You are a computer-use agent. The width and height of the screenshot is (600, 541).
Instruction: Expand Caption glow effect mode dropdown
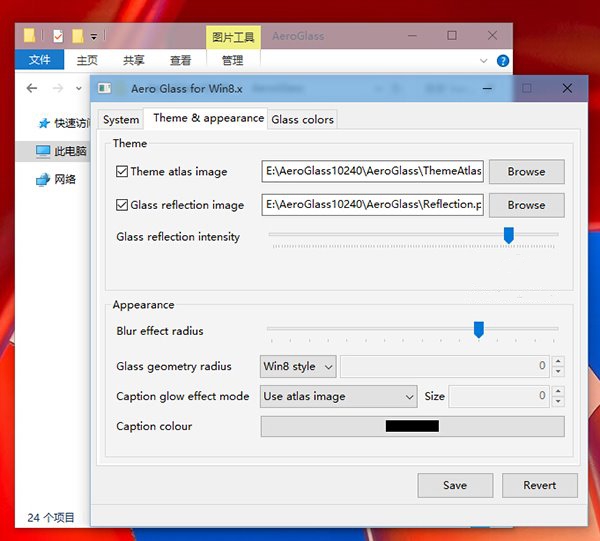pyautogui.click(x=338, y=397)
